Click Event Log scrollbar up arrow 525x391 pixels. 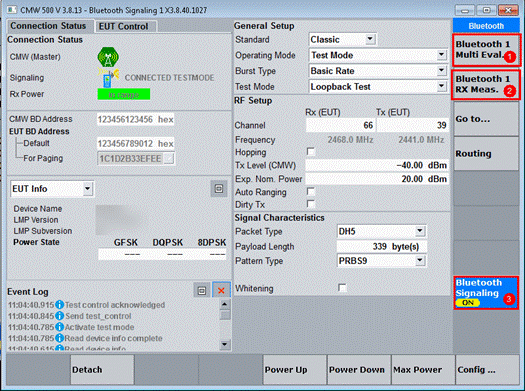pos(225,304)
